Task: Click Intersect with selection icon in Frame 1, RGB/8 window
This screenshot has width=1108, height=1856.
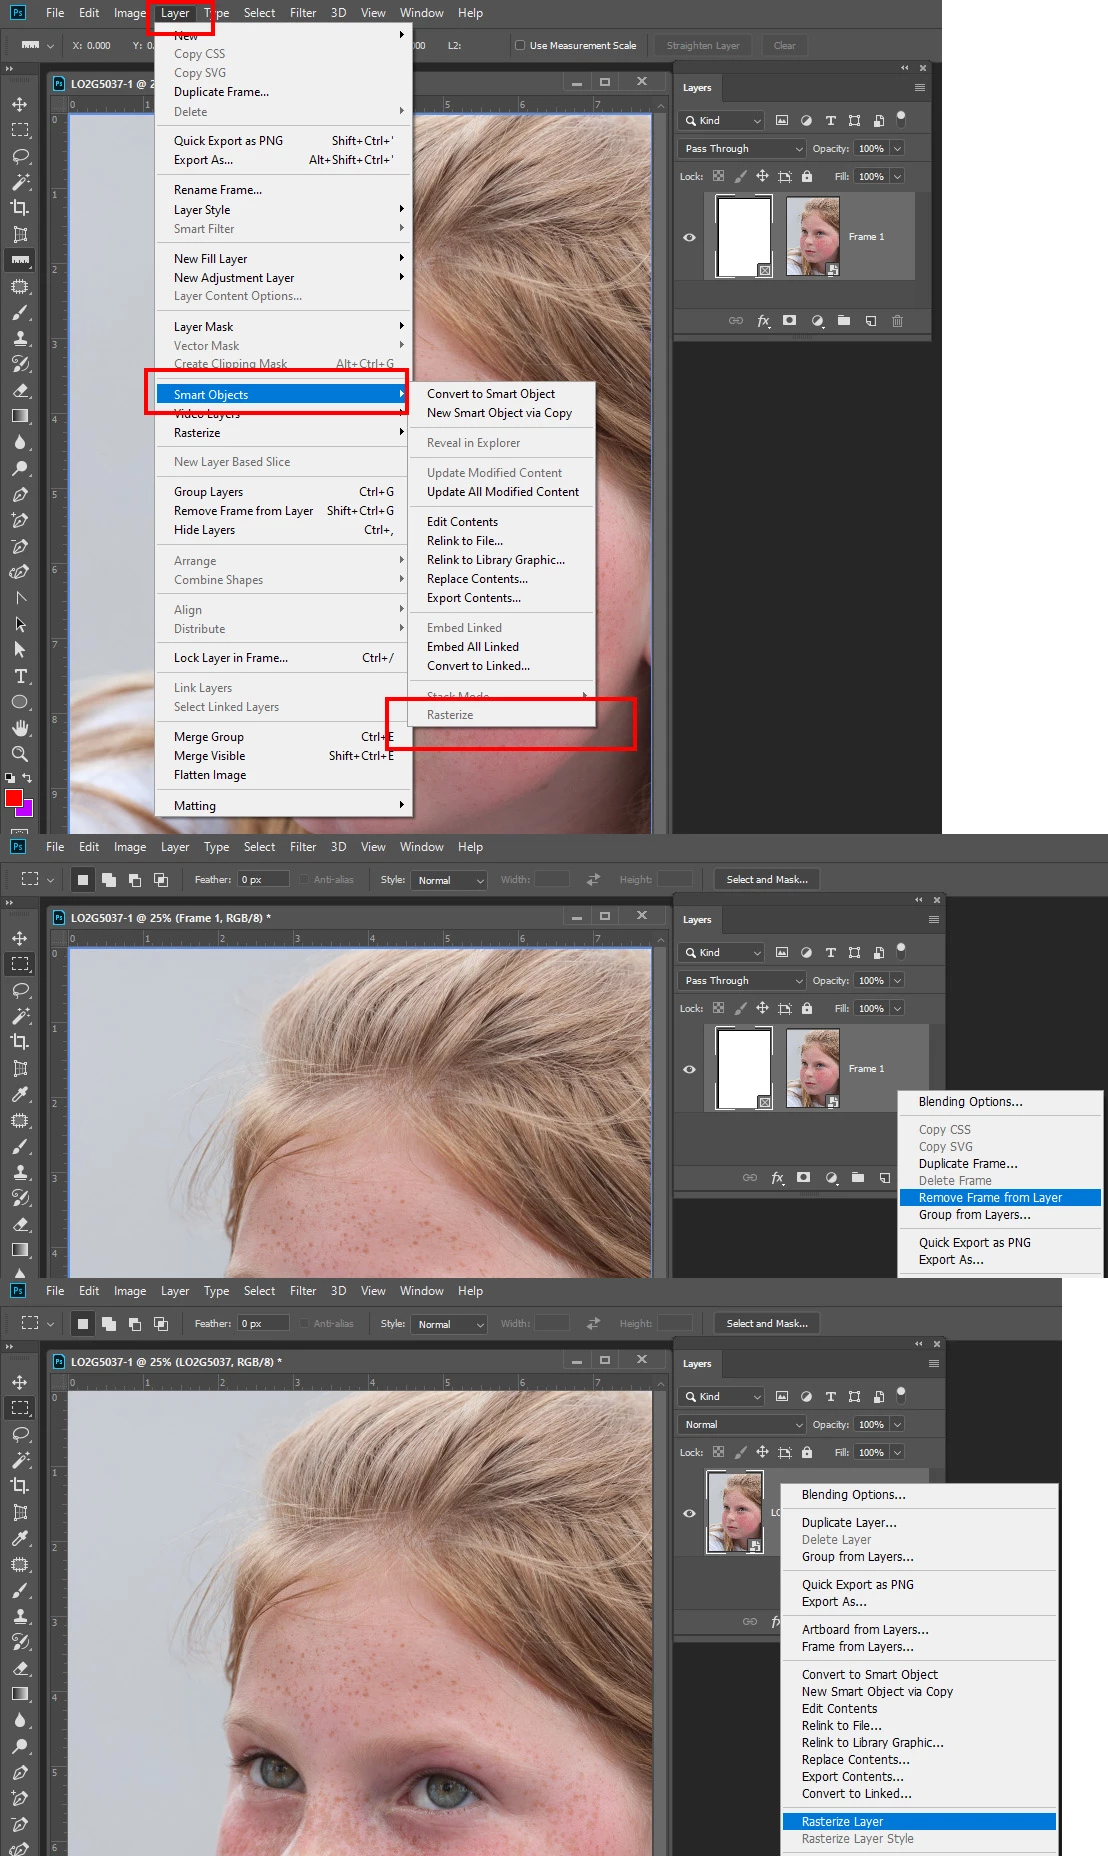Action: tap(160, 880)
